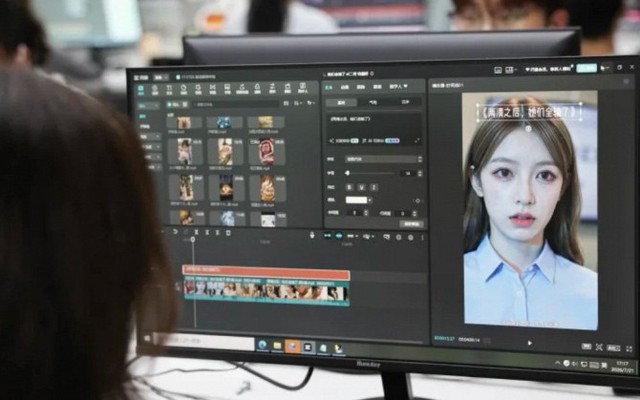Click the undo arrow in the timeline toolbar

tap(175, 232)
